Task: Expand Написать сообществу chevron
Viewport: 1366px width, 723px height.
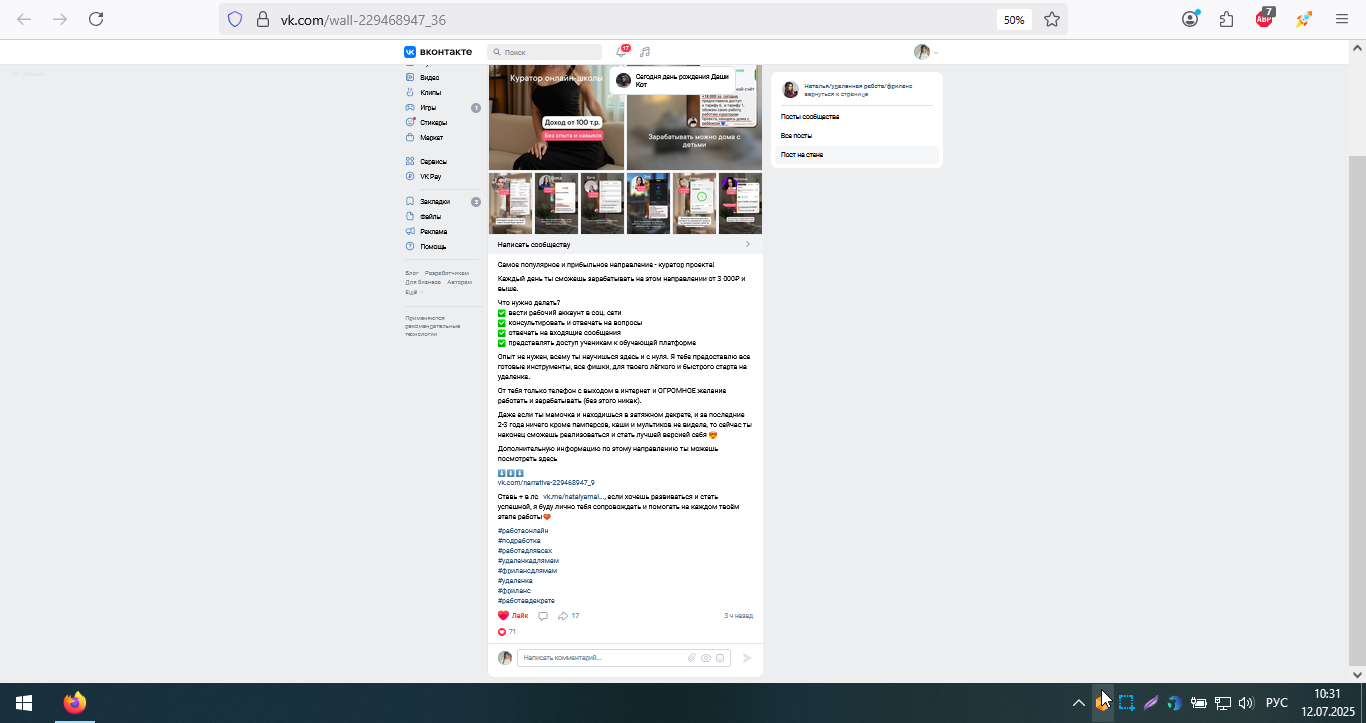Action: point(747,244)
